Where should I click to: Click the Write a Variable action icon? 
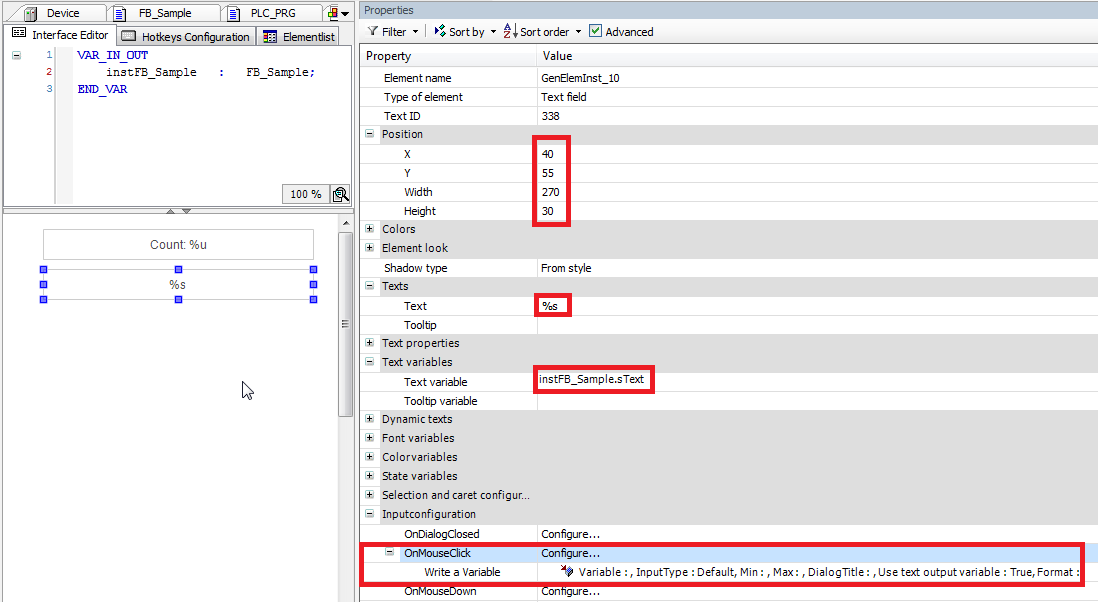(x=567, y=572)
